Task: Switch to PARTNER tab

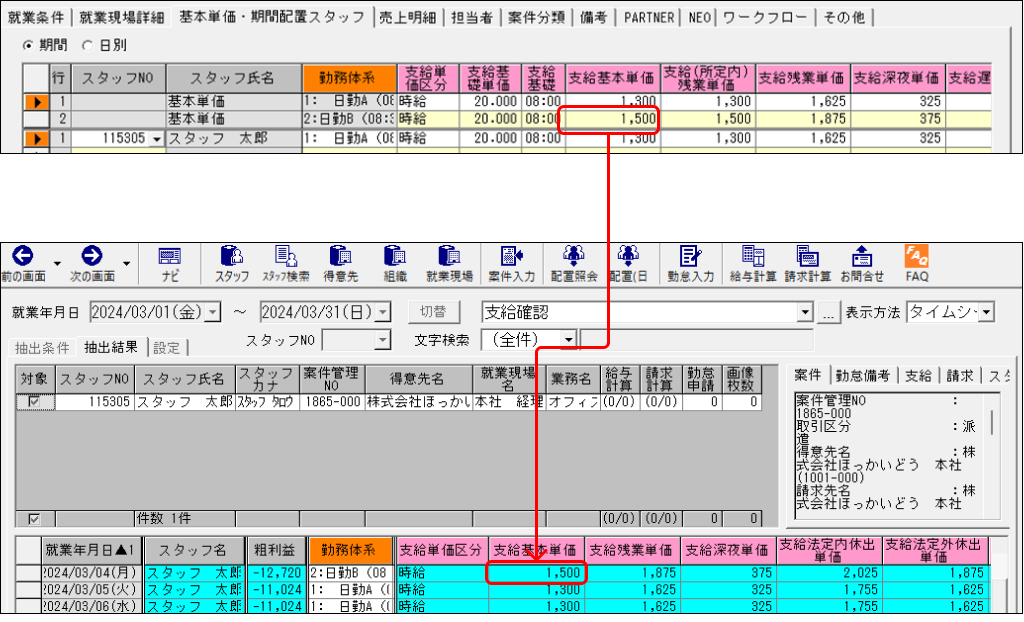Action: [x=648, y=18]
